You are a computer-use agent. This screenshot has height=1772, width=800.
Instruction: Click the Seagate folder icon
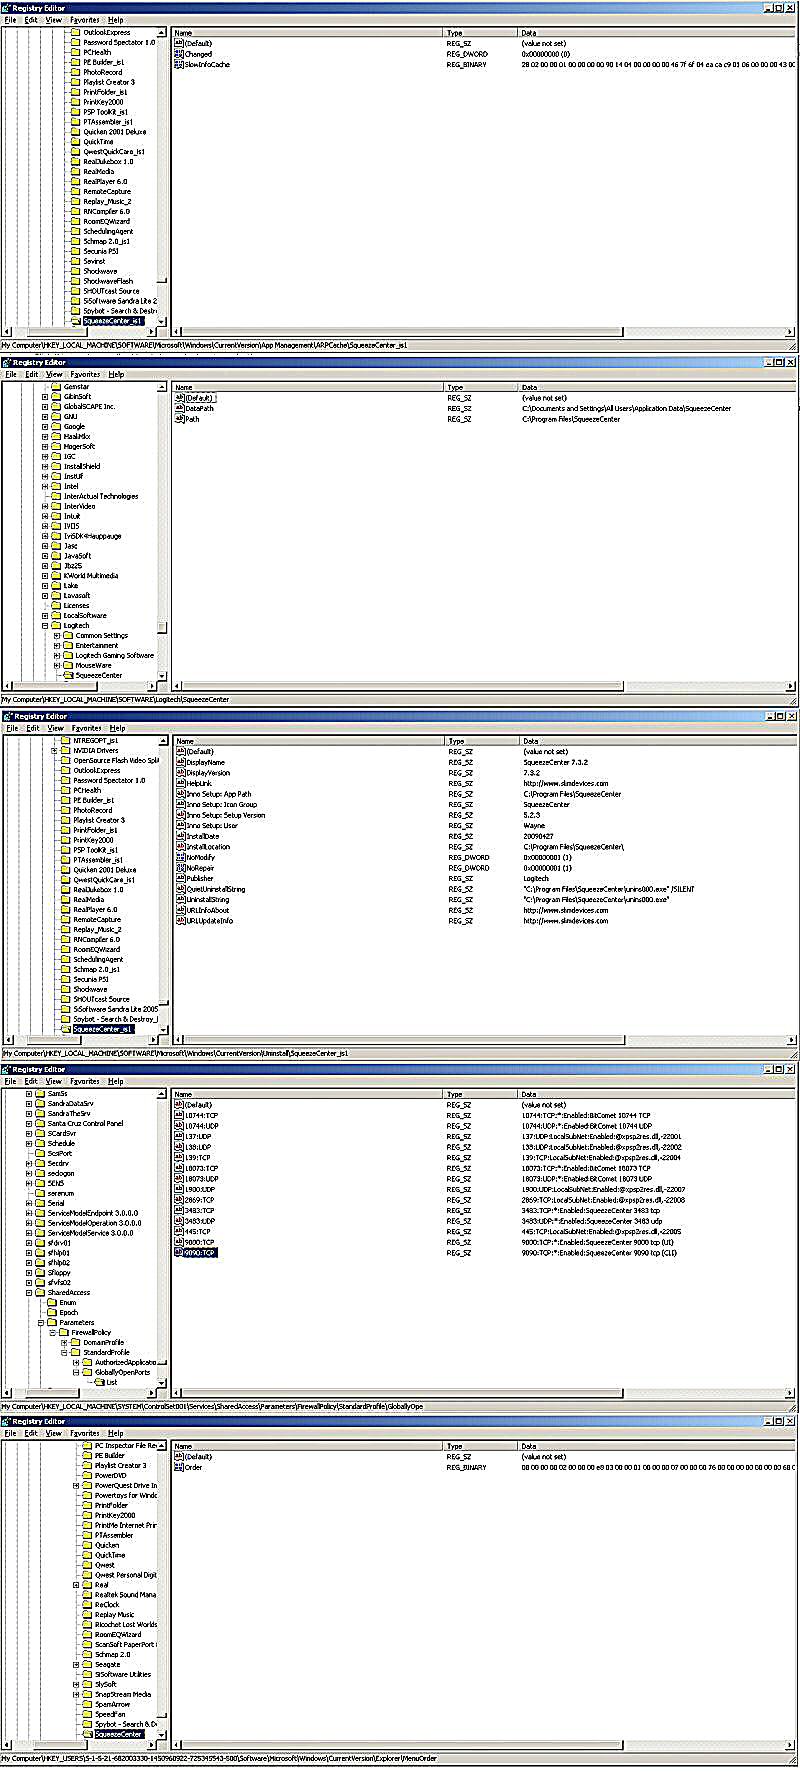click(87, 1664)
